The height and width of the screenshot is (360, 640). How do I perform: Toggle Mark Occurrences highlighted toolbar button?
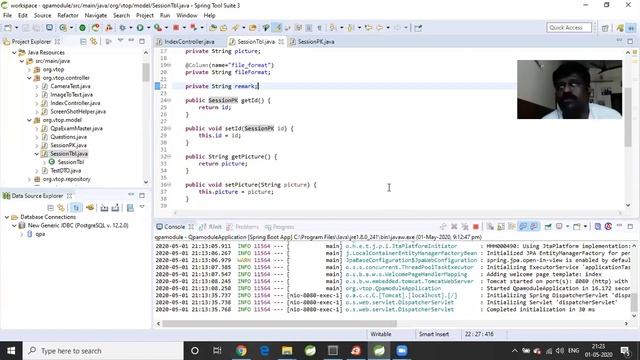(x=277, y=28)
